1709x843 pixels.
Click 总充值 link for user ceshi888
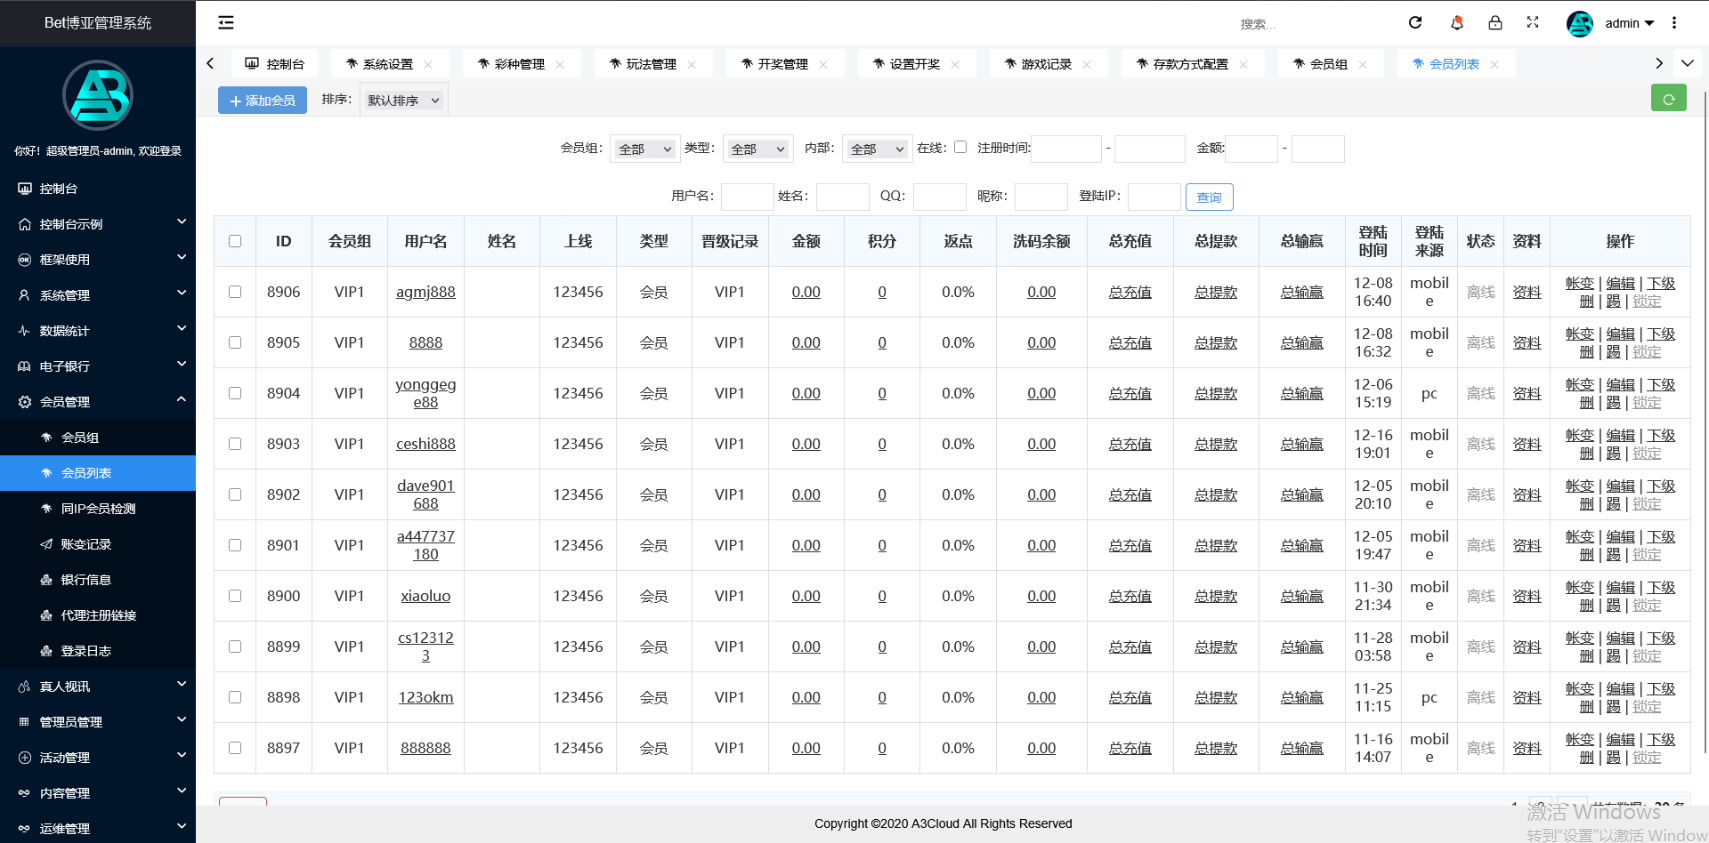[x=1130, y=444]
